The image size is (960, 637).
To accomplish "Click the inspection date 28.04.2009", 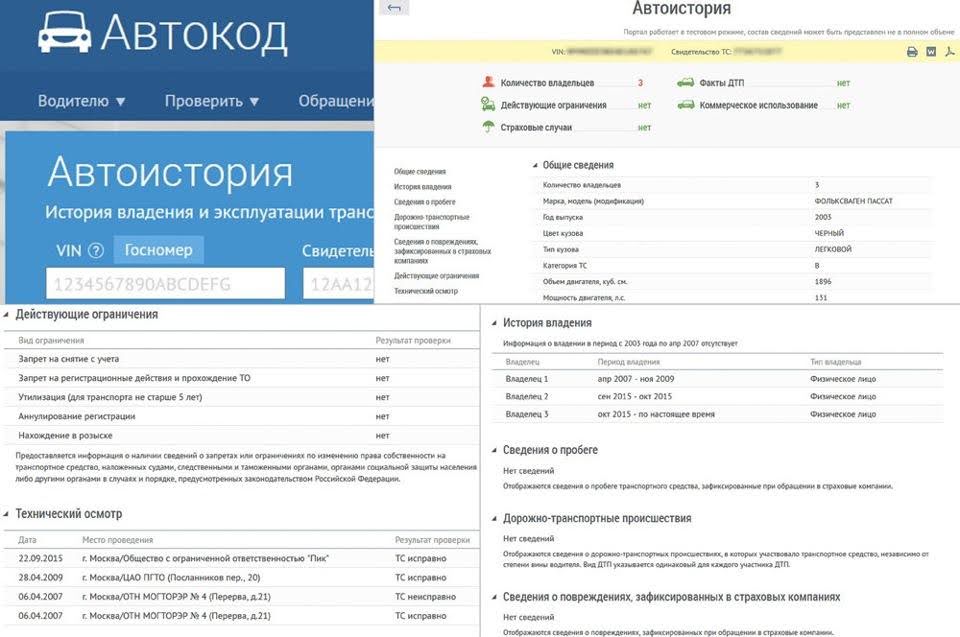I will (40, 578).
